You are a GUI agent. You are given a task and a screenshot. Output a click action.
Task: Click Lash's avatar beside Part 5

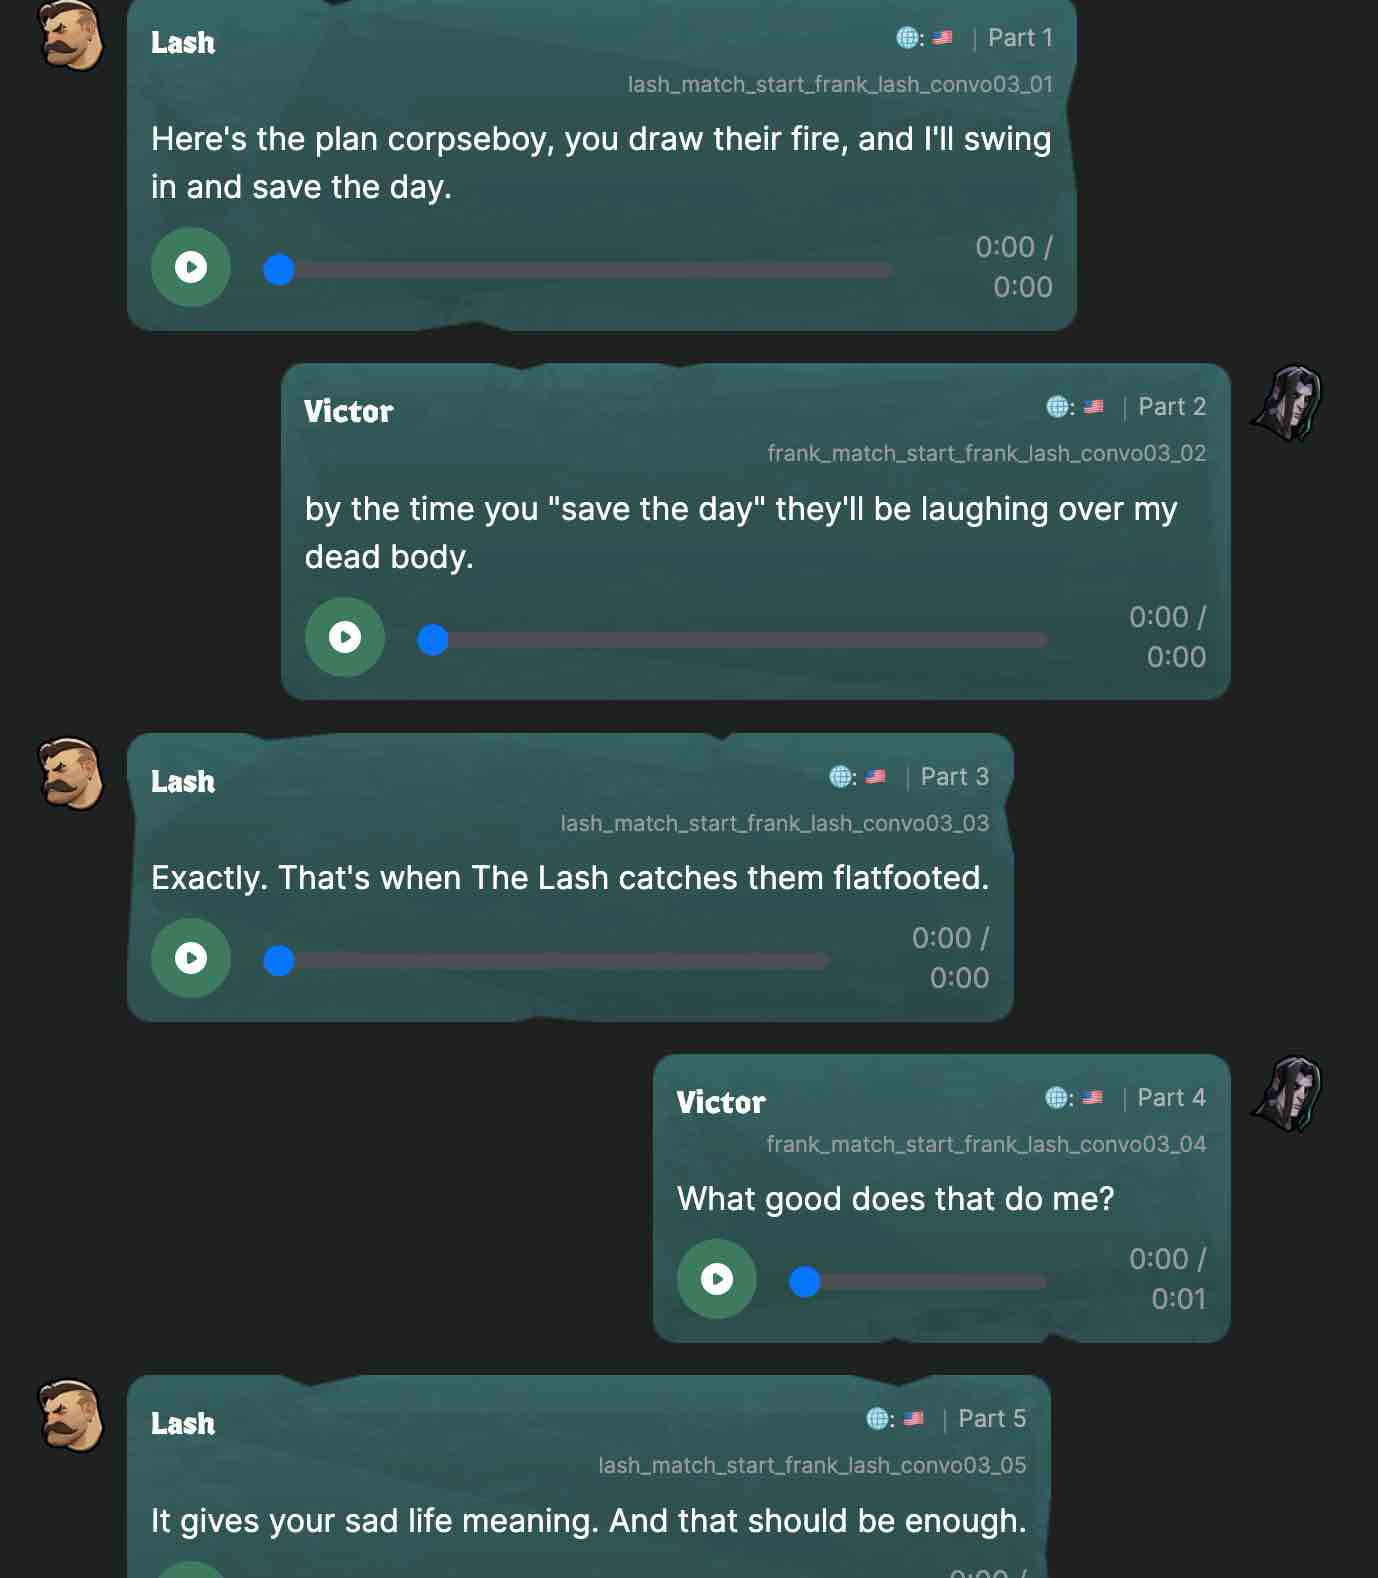[x=71, y=1416]
